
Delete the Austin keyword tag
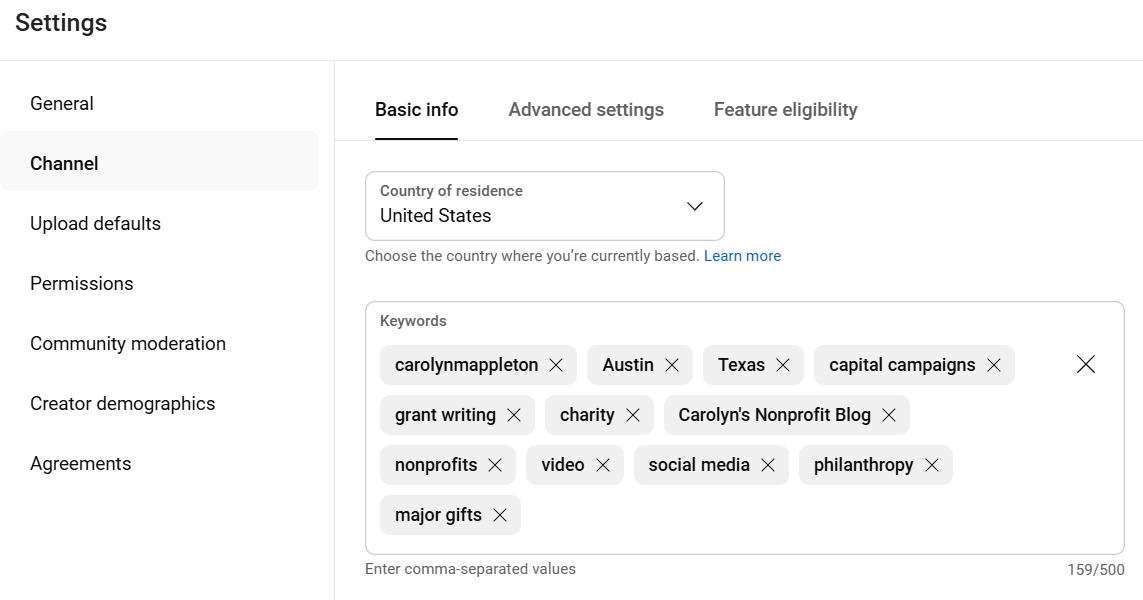coord(672,365)
